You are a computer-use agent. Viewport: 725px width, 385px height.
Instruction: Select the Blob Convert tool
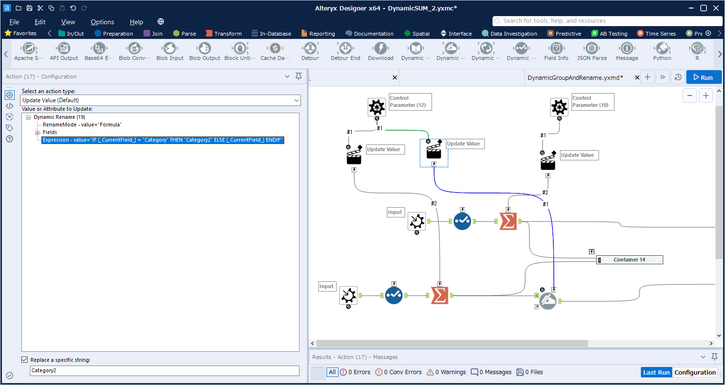coord(135,51)
